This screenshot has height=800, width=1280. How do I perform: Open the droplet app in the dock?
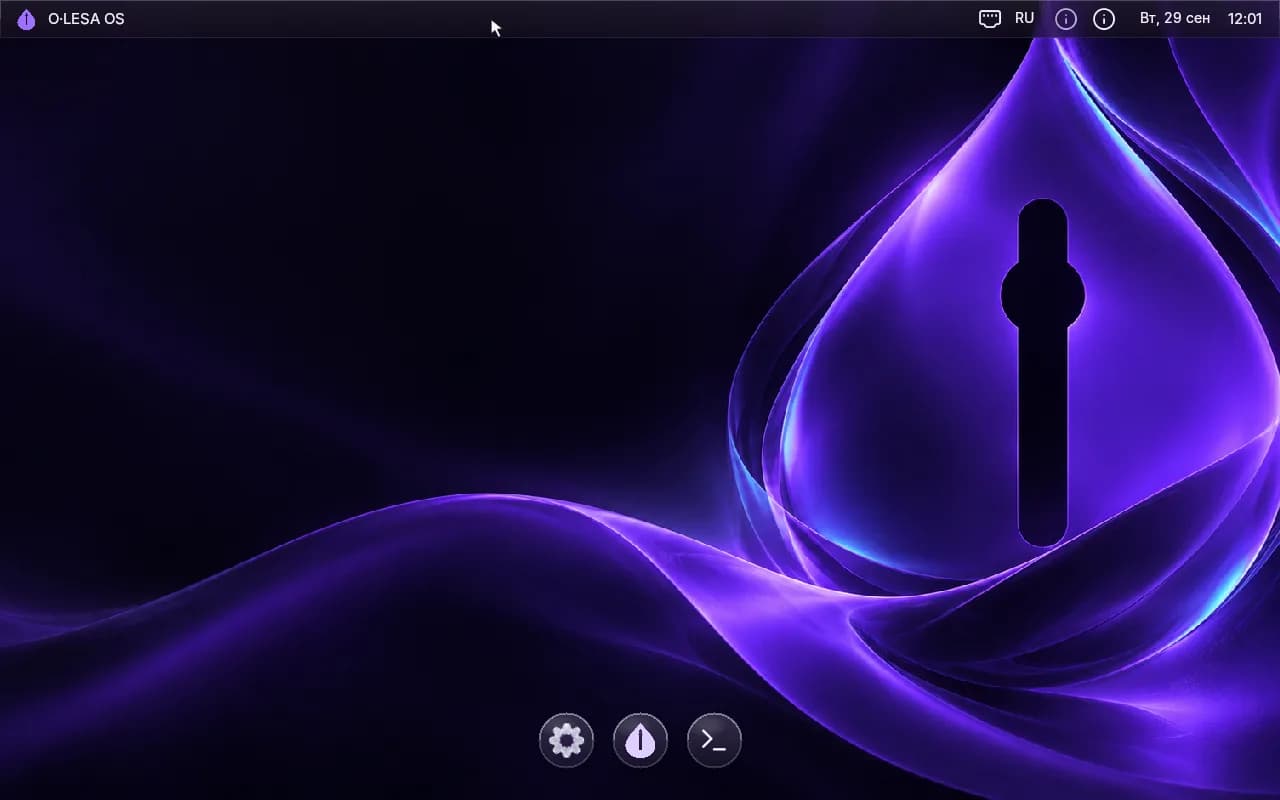(640, 741)
